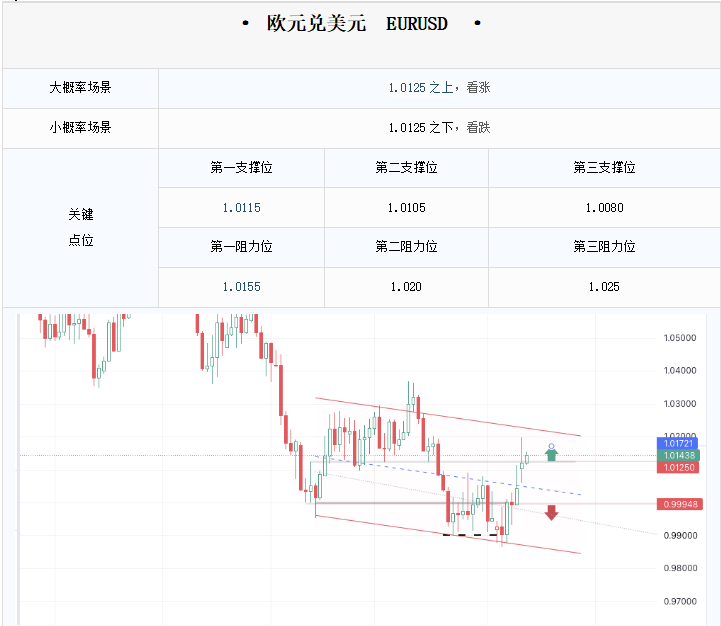Select the green 1.01438 price label
Image resolution: width=721 pixels, height=626 pixels.
click(678, 455)
